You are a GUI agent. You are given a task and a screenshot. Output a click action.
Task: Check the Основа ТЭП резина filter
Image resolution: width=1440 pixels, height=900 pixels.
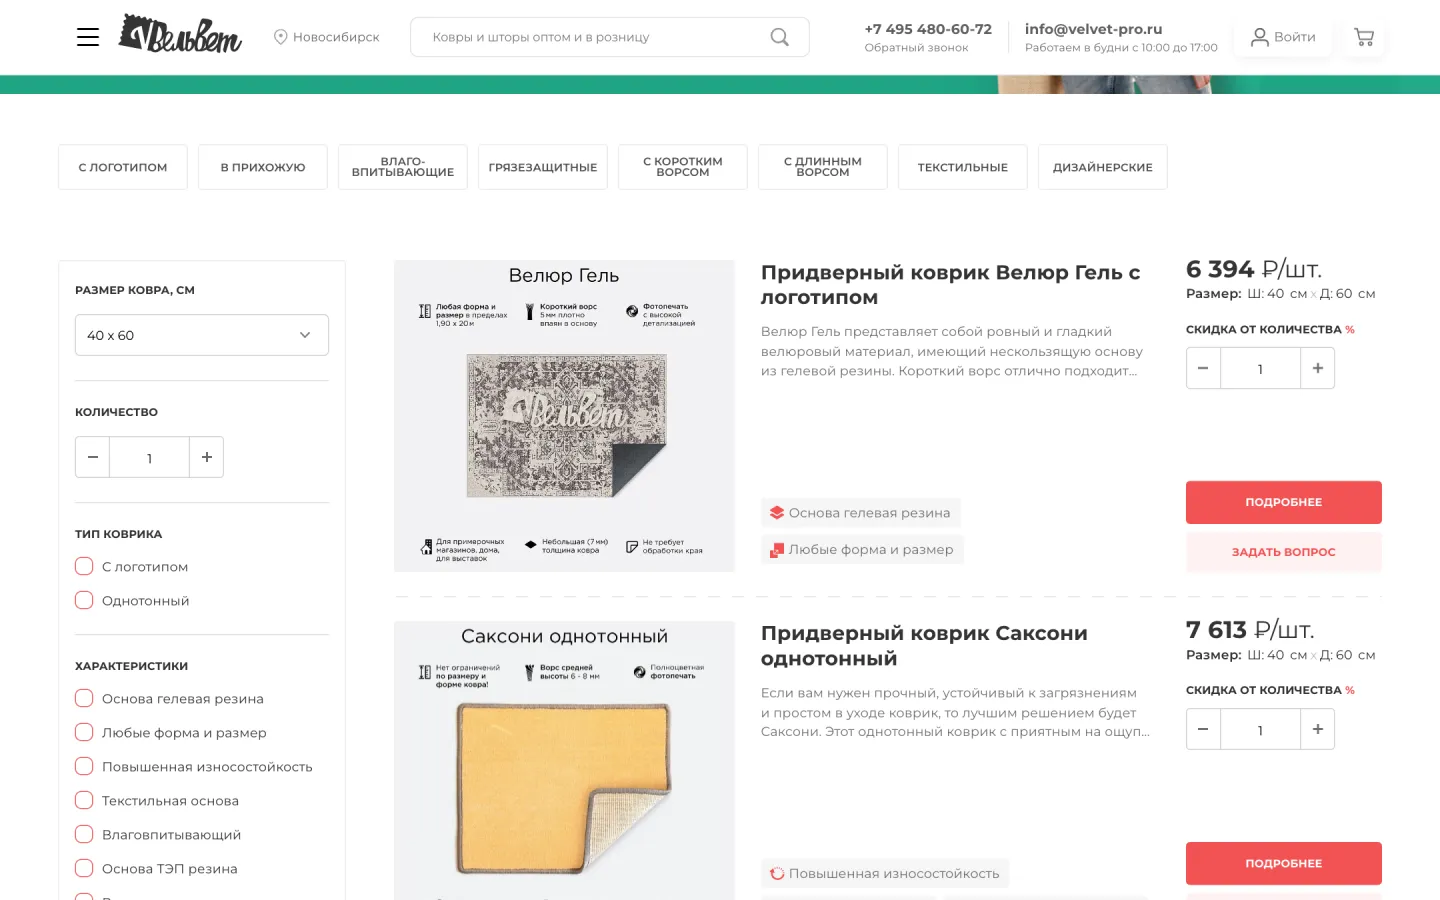point(84,868)
